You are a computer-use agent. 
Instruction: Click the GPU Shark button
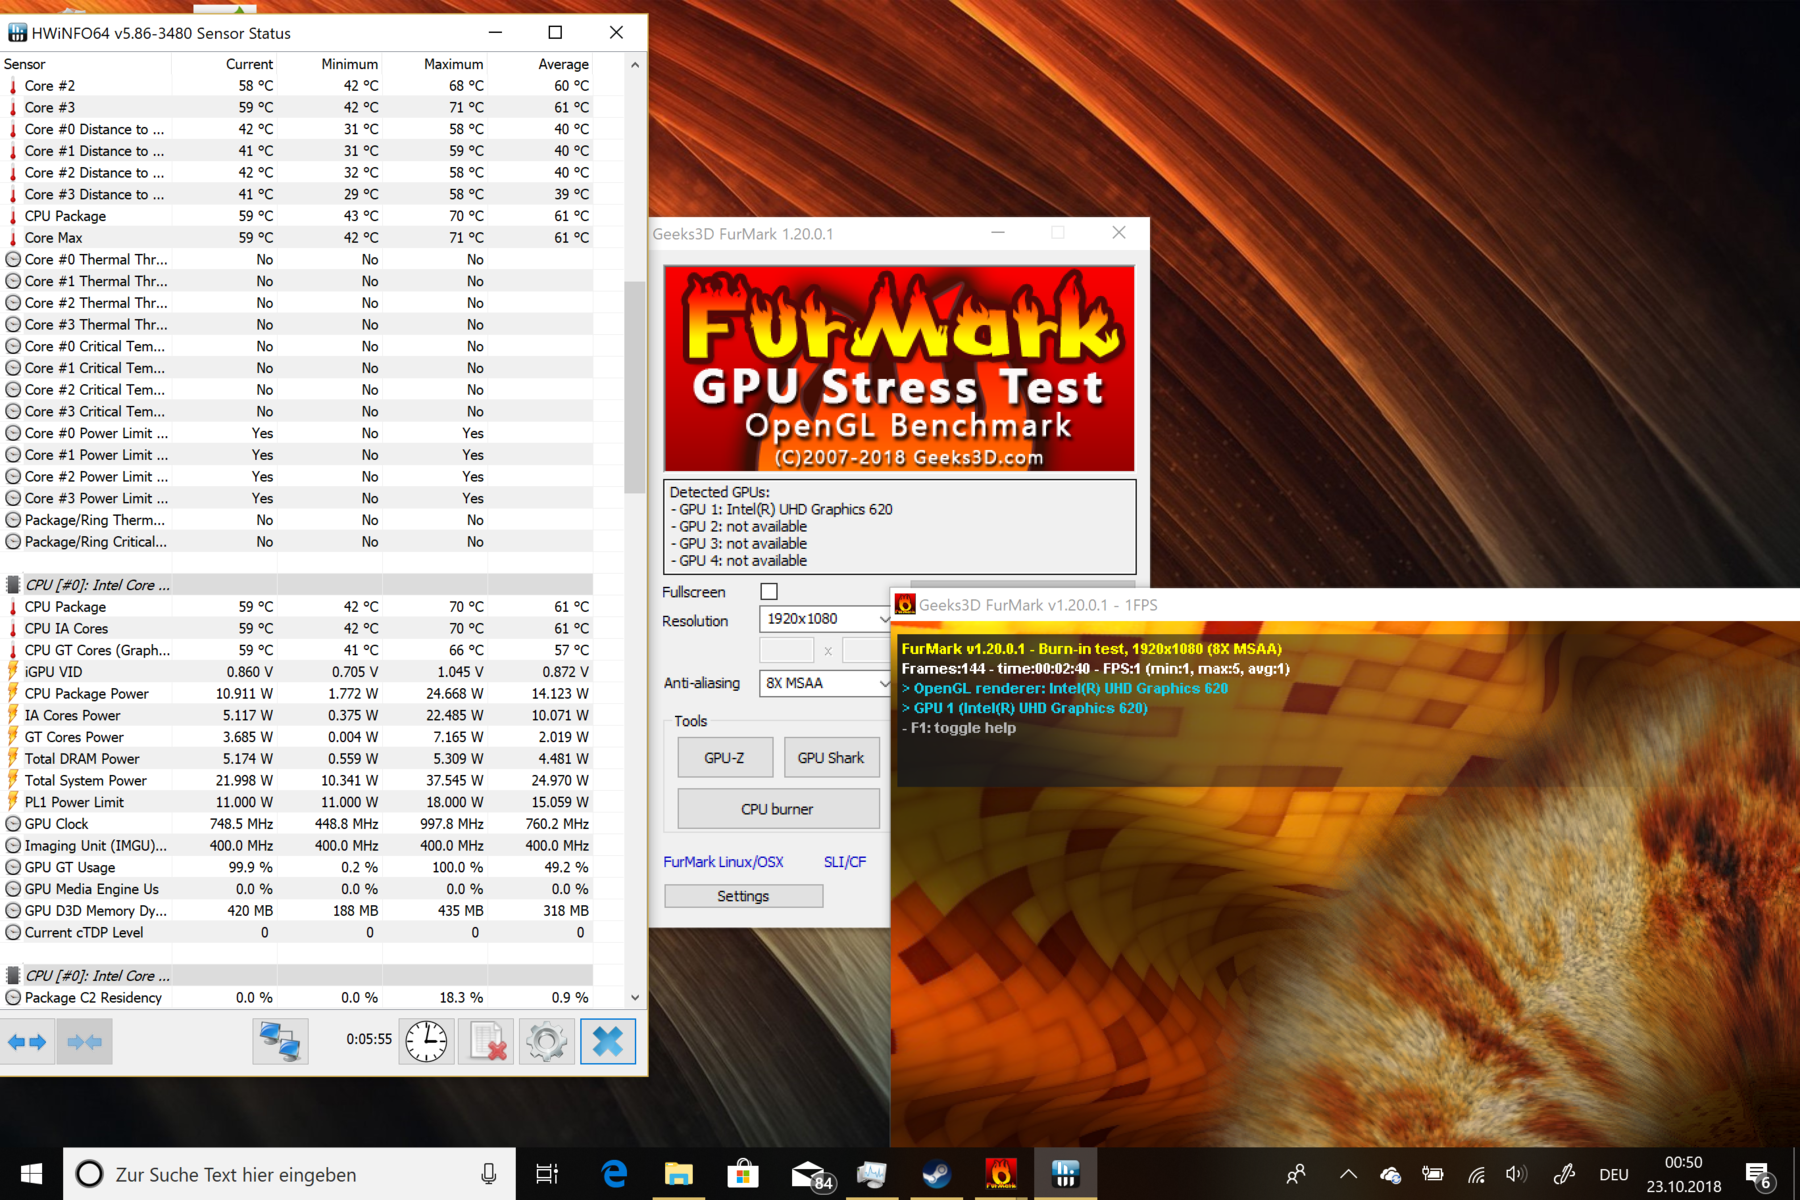pyautogui.click(x=831, y=758)
